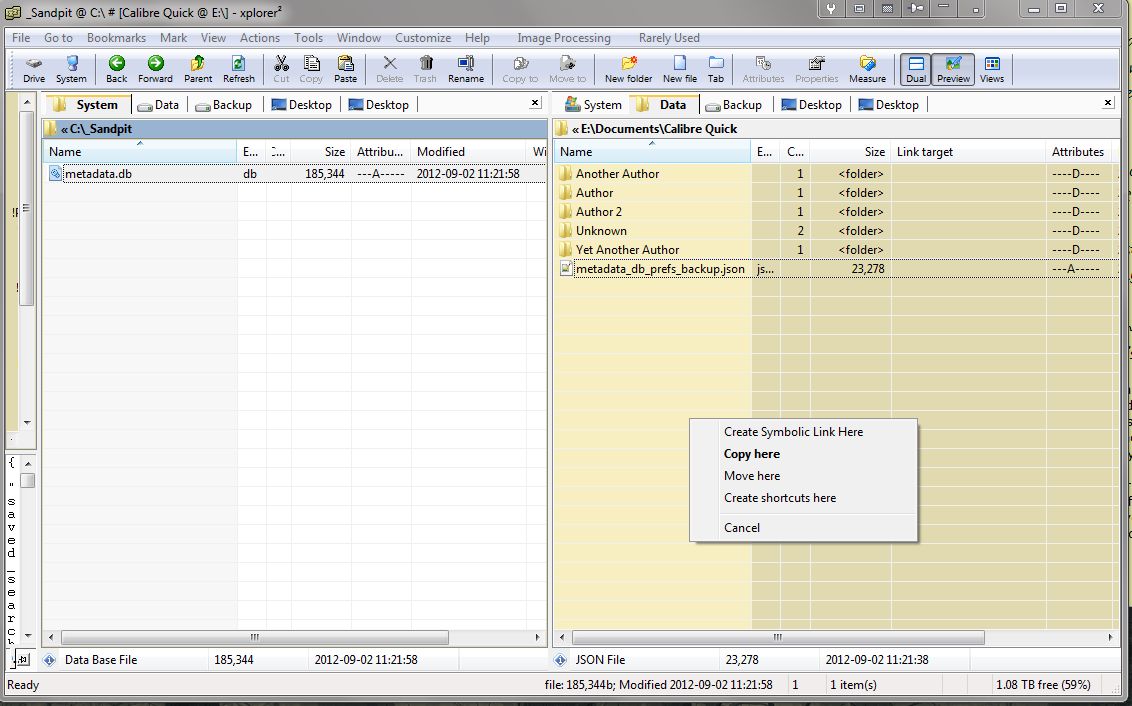Click the E:\Documents\Calibre Quick path bar
1132x706 pixels.
click(837, 129)
